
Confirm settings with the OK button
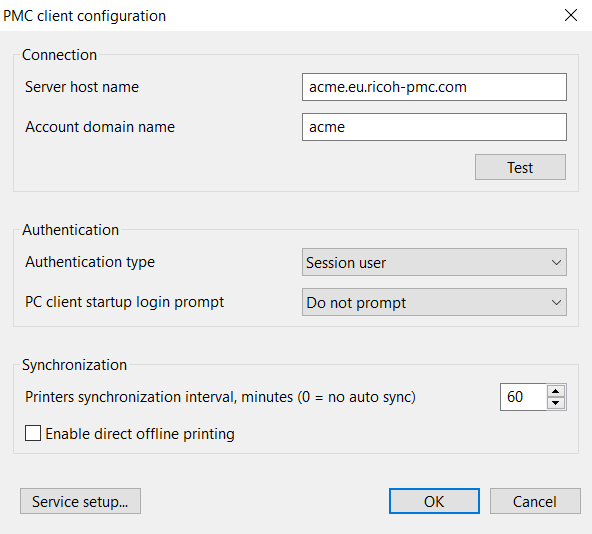pyautogui.click(x=434, y=501)
